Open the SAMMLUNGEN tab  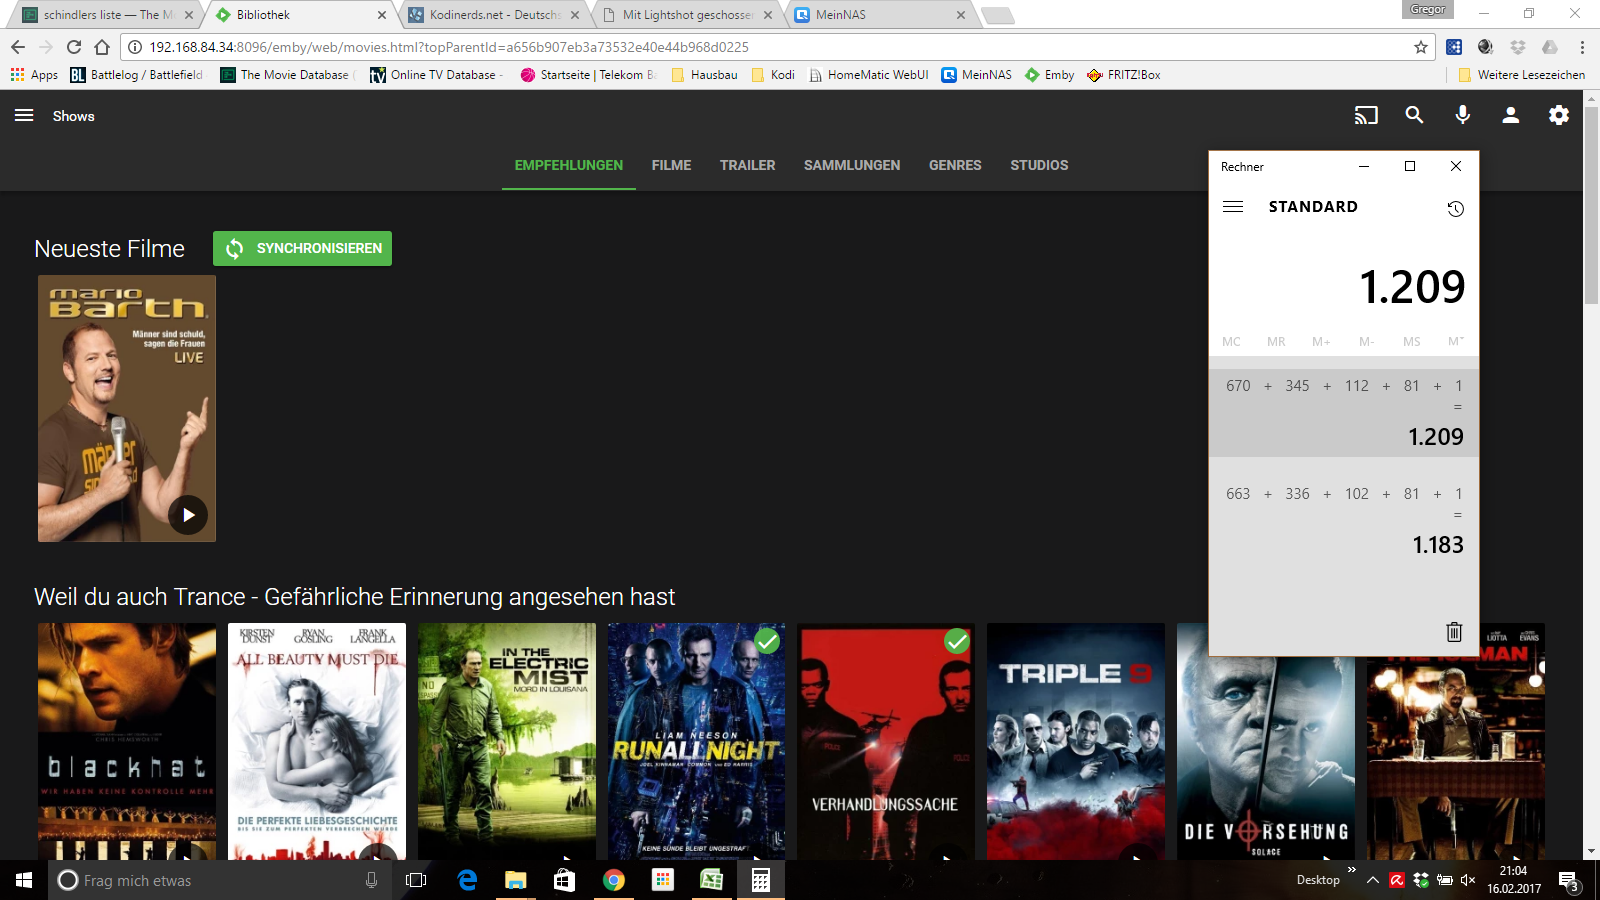pyautogui.click(x=852, y=165)
